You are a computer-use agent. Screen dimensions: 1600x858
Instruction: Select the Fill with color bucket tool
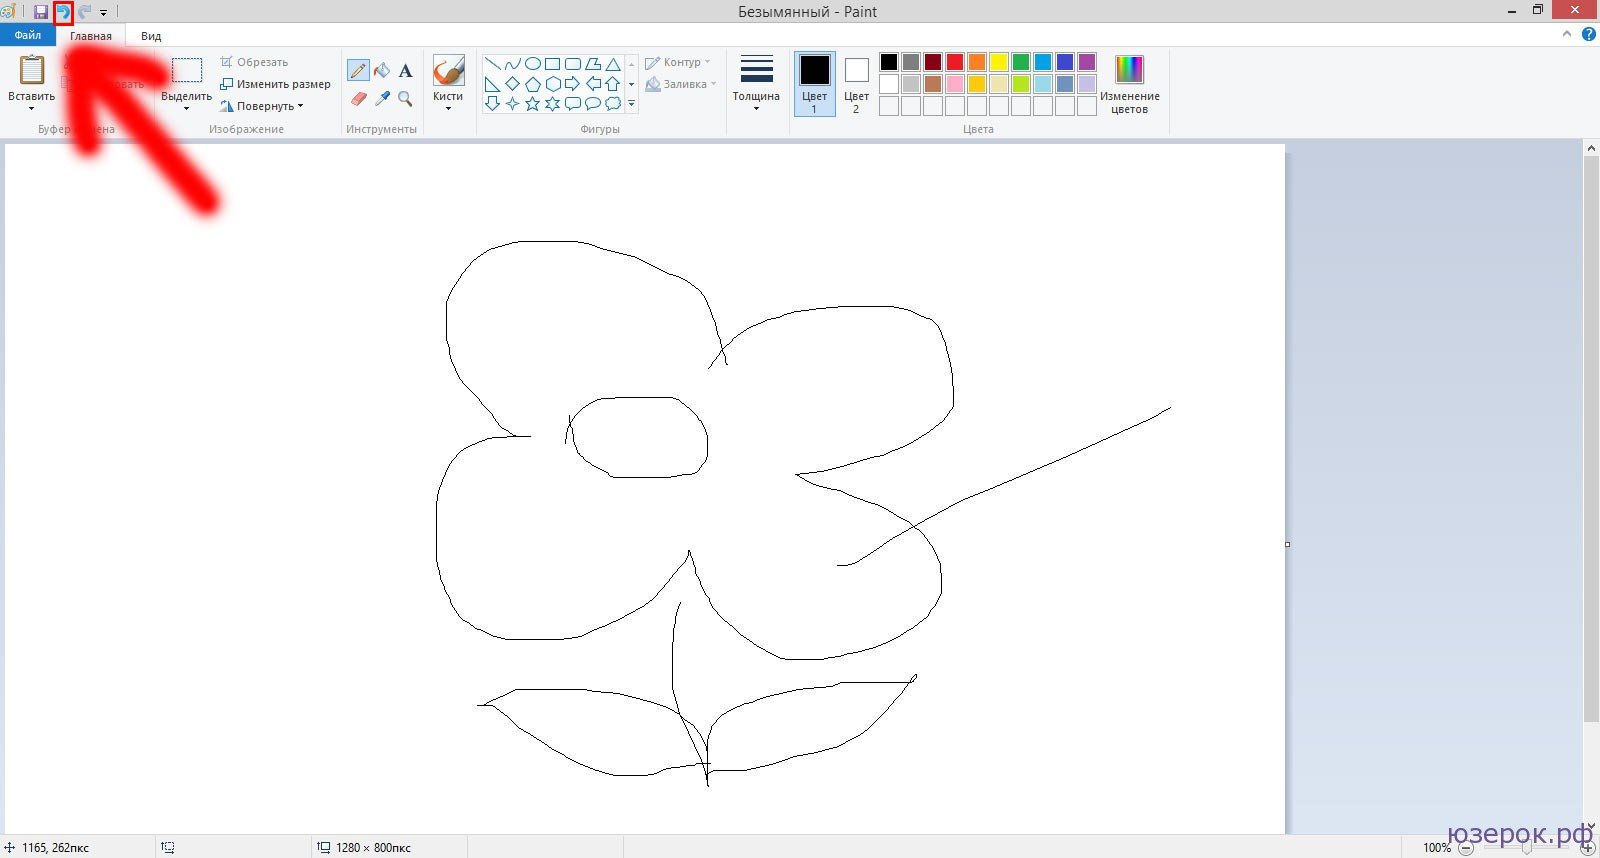coord(382,70)
